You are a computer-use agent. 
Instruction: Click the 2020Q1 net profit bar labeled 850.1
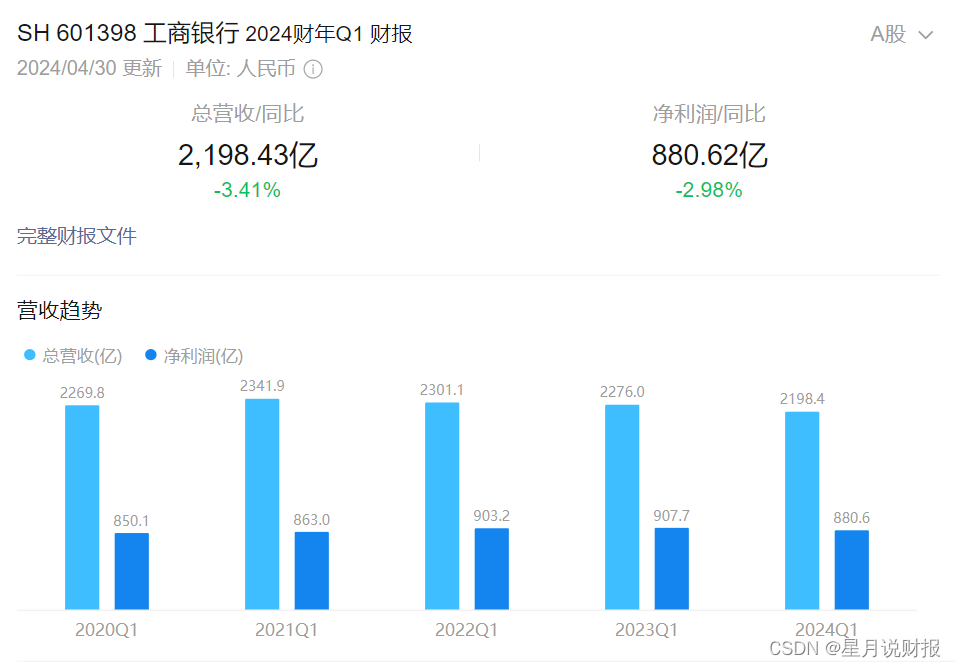(x=132, y=571)
